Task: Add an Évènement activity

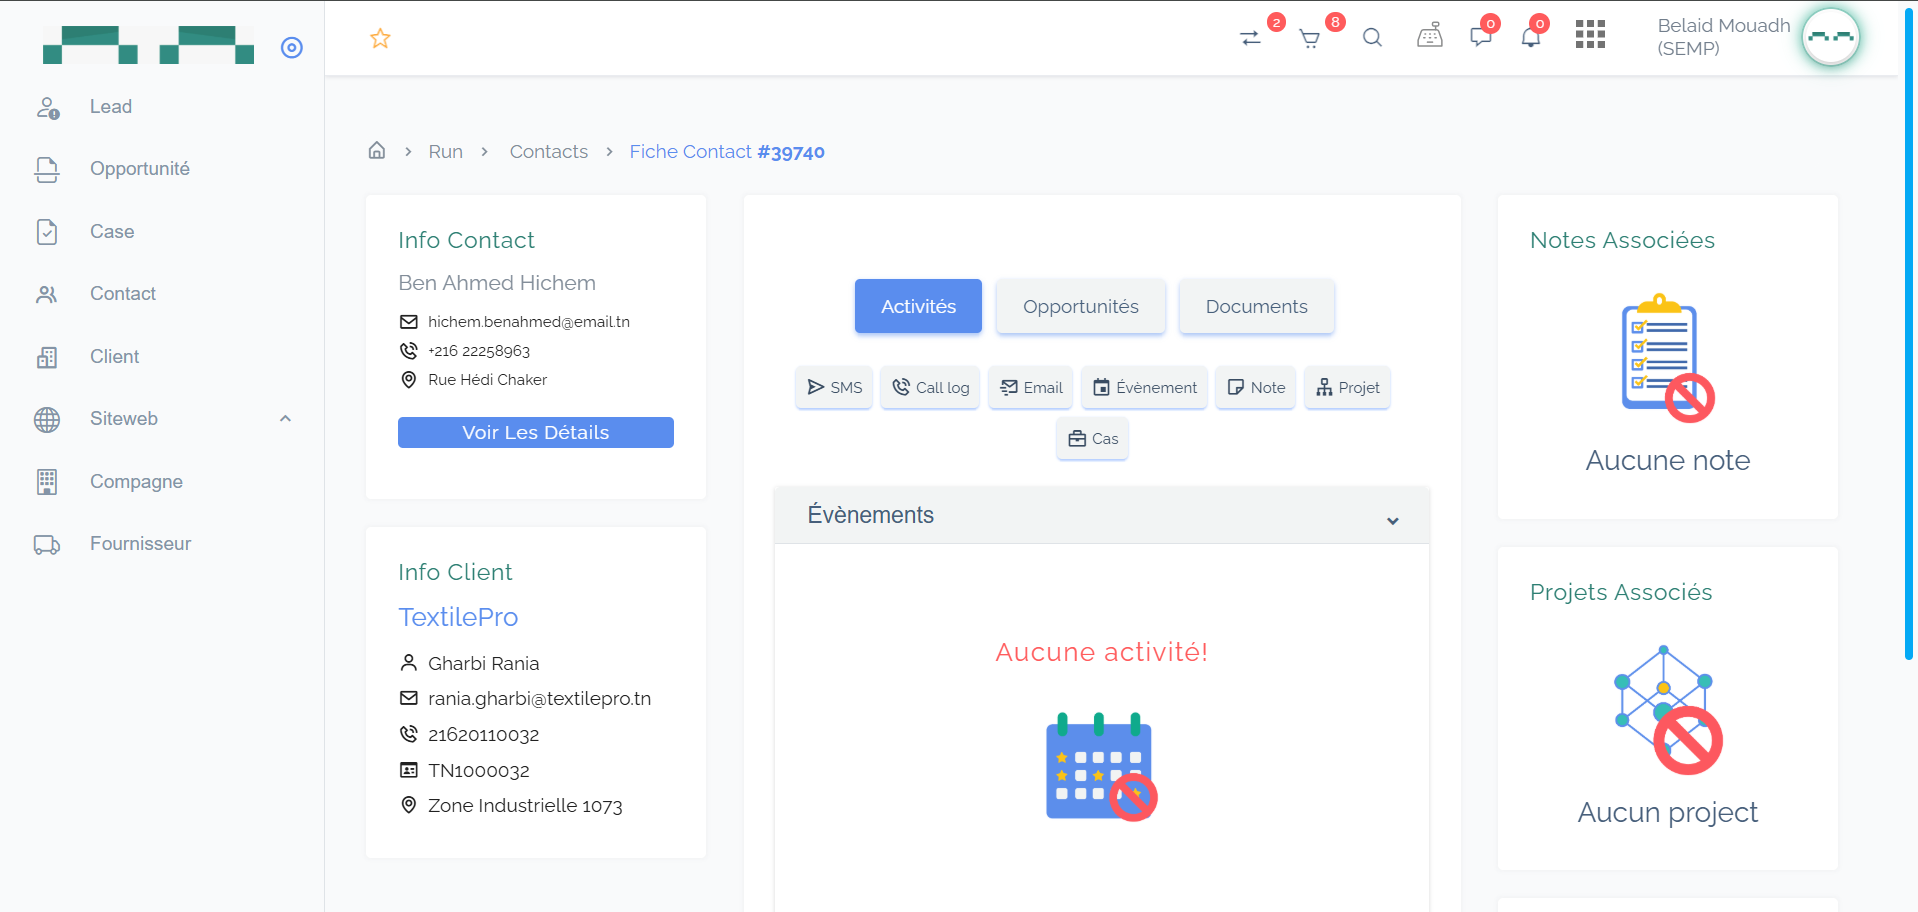Action: point(1144,387)
